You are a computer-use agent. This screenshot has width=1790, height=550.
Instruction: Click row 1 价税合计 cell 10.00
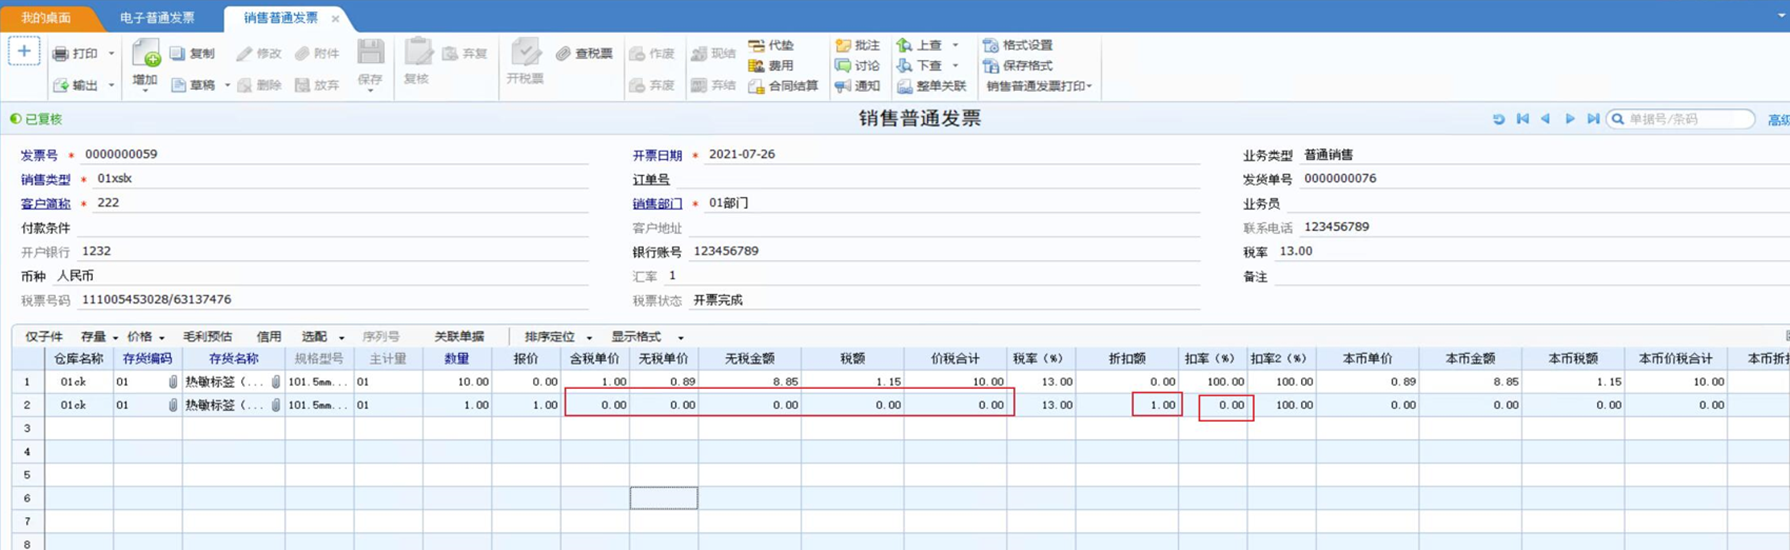coord(955,382)
